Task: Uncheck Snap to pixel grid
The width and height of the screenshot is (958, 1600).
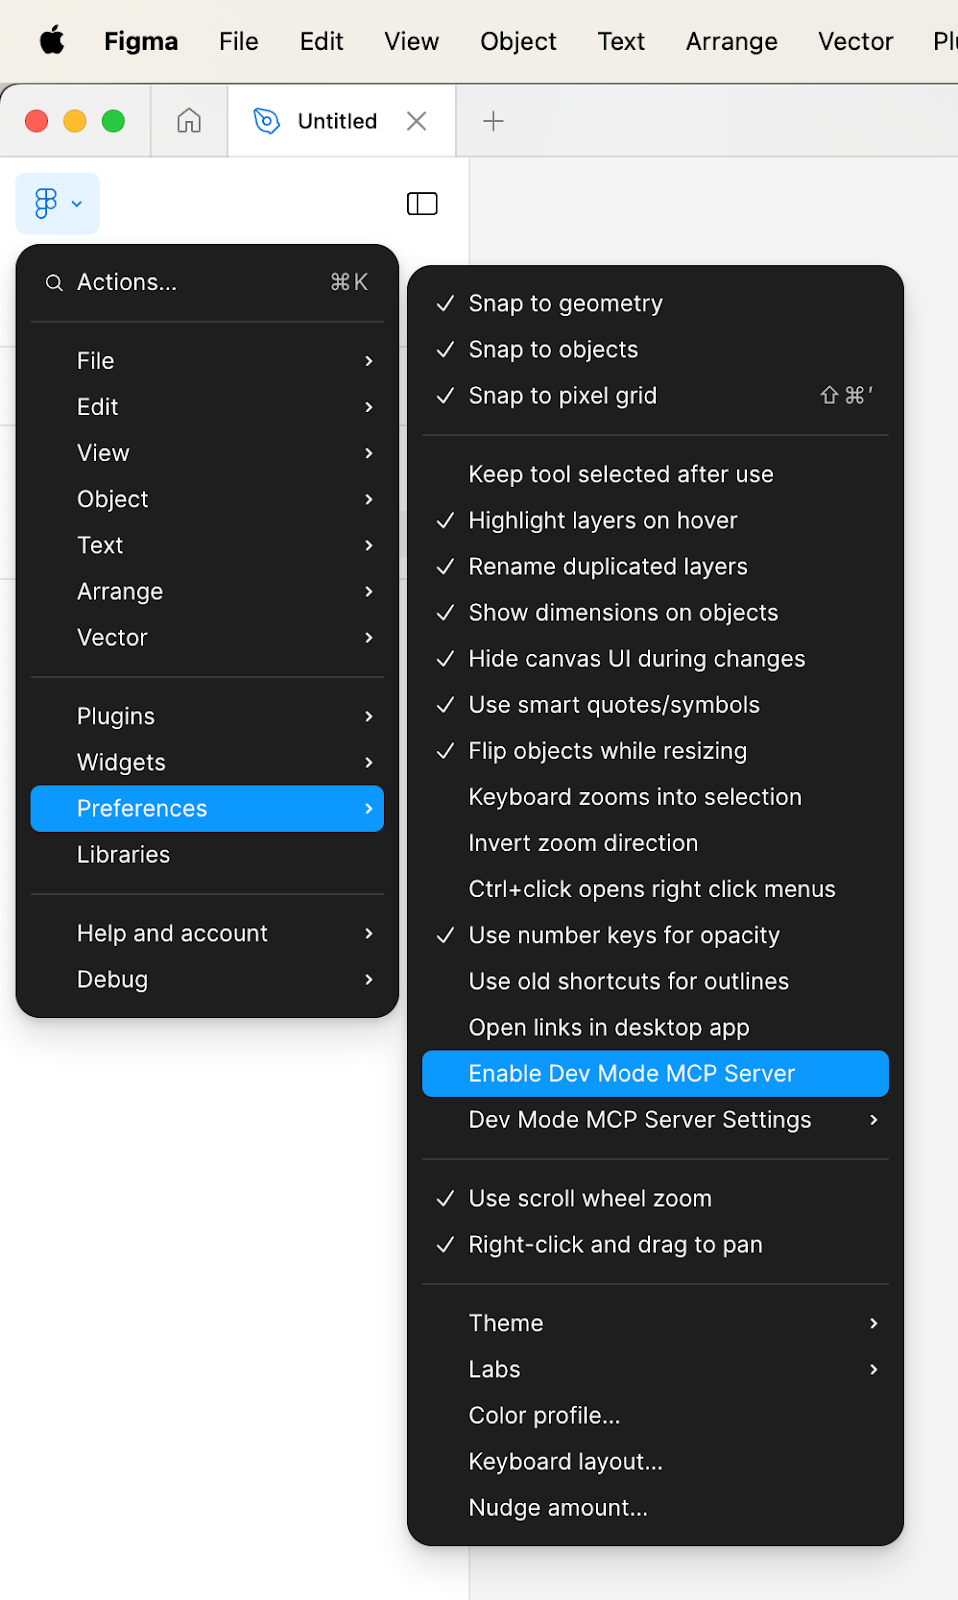Action: click(562, 396)
